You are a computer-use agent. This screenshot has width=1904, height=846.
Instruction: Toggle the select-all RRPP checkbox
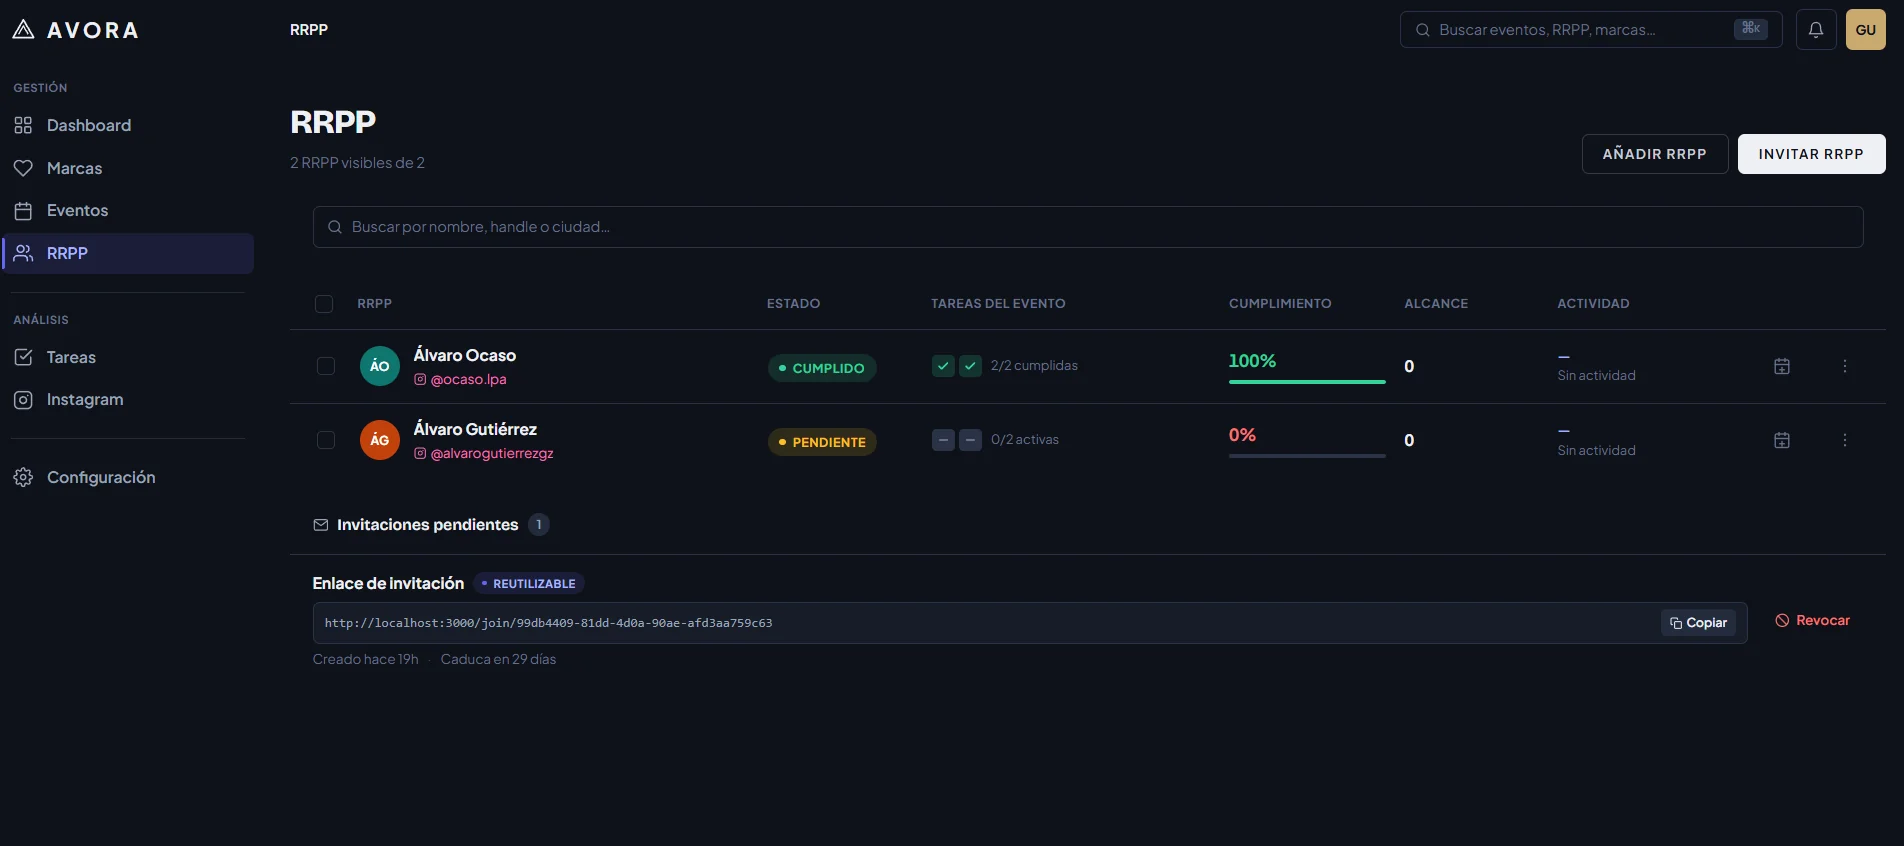pos(324,304)
